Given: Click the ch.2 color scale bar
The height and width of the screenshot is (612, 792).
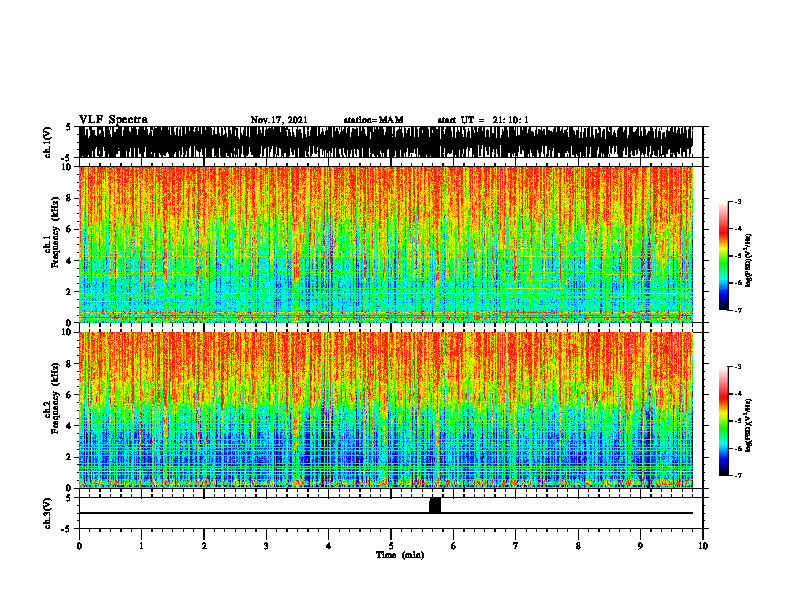Looking at the screenshot, I should coord(724,421).
